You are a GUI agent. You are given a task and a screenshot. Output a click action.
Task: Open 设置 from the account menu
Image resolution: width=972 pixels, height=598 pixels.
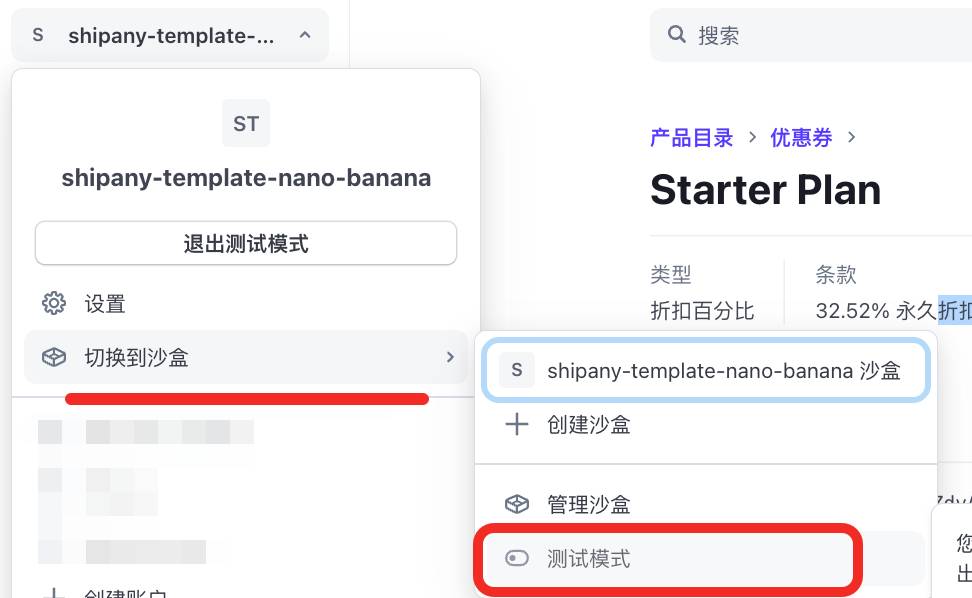pyautogui.click(x=105, y=304)
